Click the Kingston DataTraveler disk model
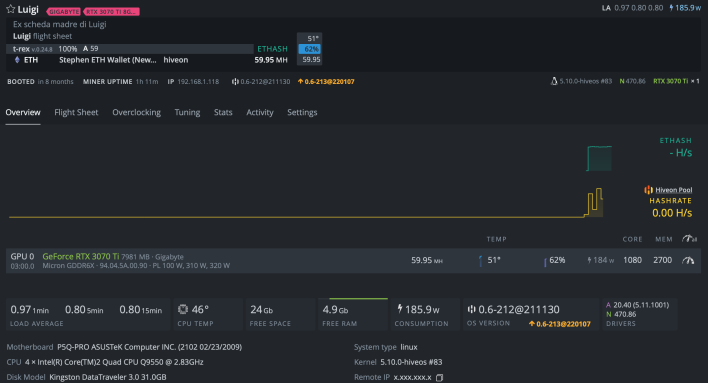Screen dimensions: 708x383 107,377
